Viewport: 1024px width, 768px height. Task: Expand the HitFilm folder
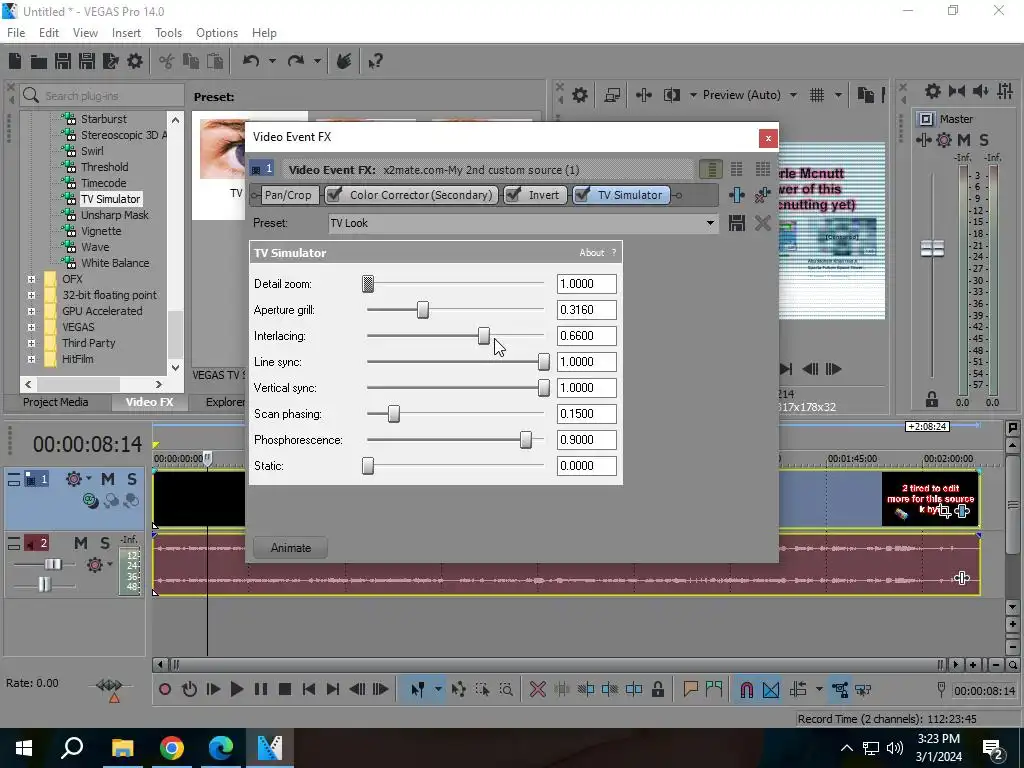31,359
